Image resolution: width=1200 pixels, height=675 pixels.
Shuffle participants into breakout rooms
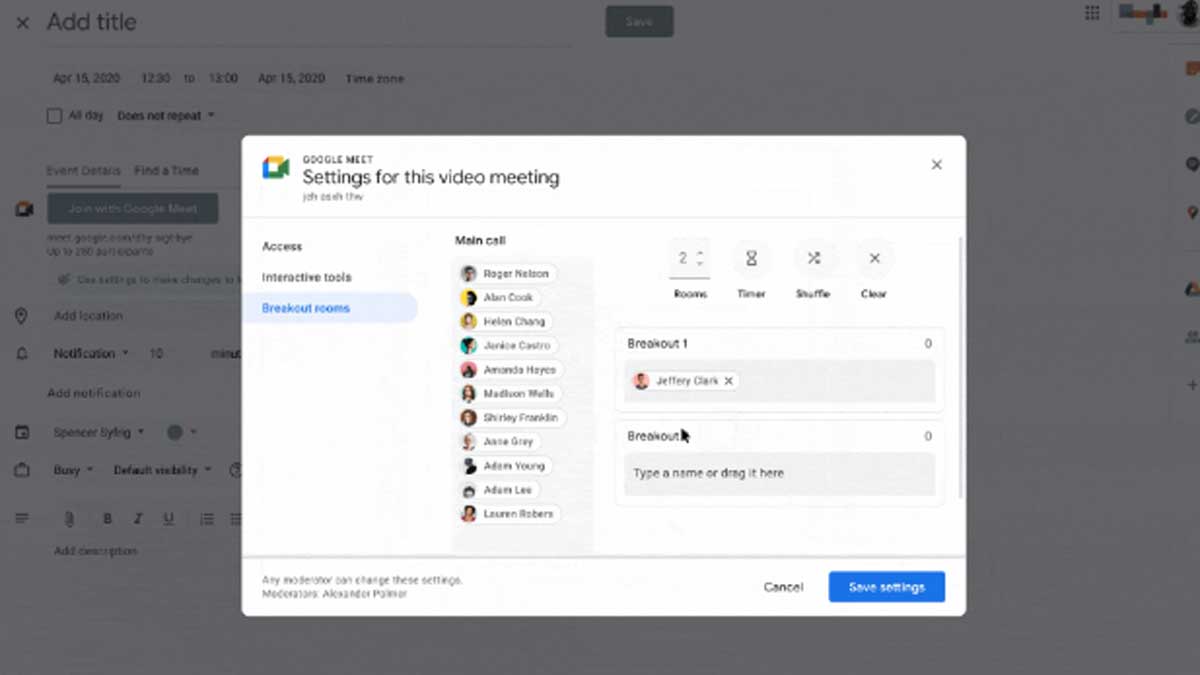pos(813,258)
